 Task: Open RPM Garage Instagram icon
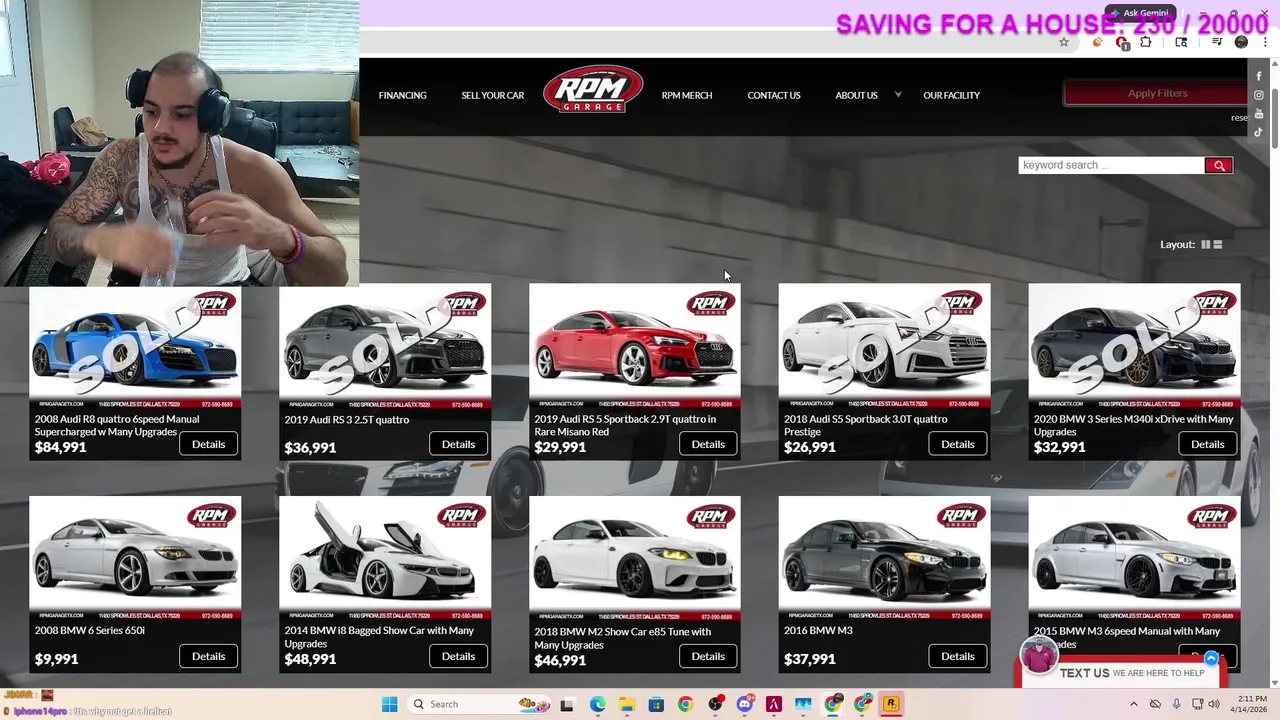[x=1259, y=95]
